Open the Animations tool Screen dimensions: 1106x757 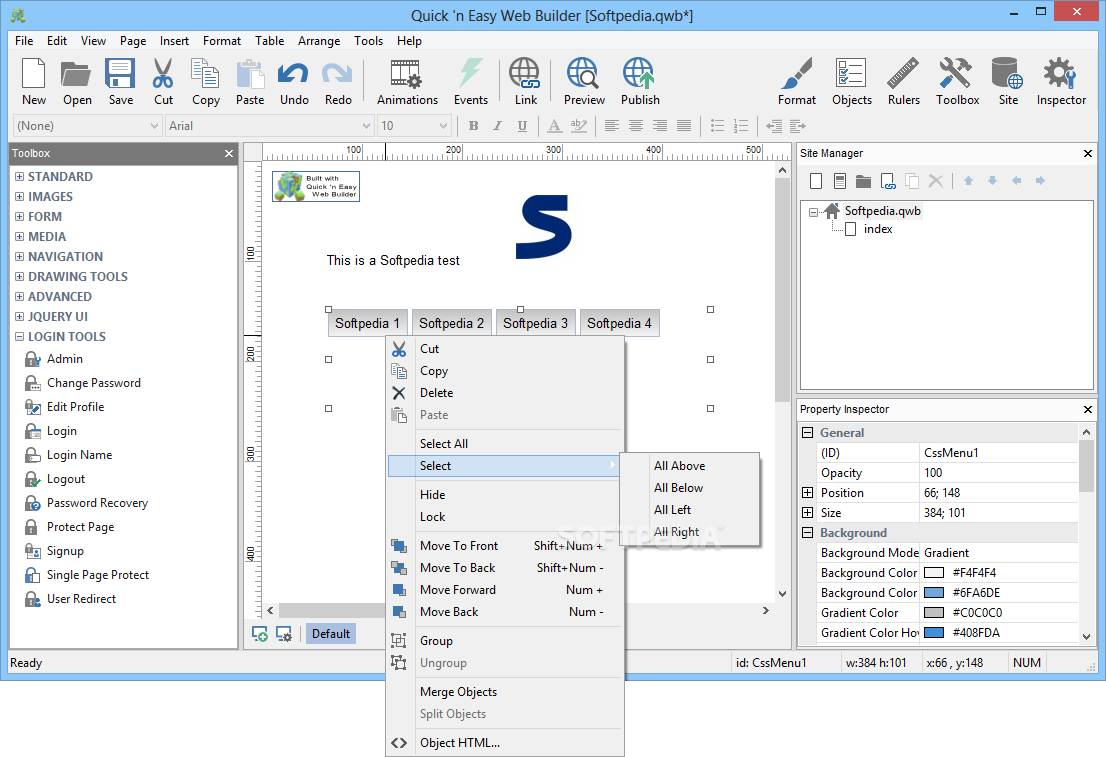pos(407,82)
